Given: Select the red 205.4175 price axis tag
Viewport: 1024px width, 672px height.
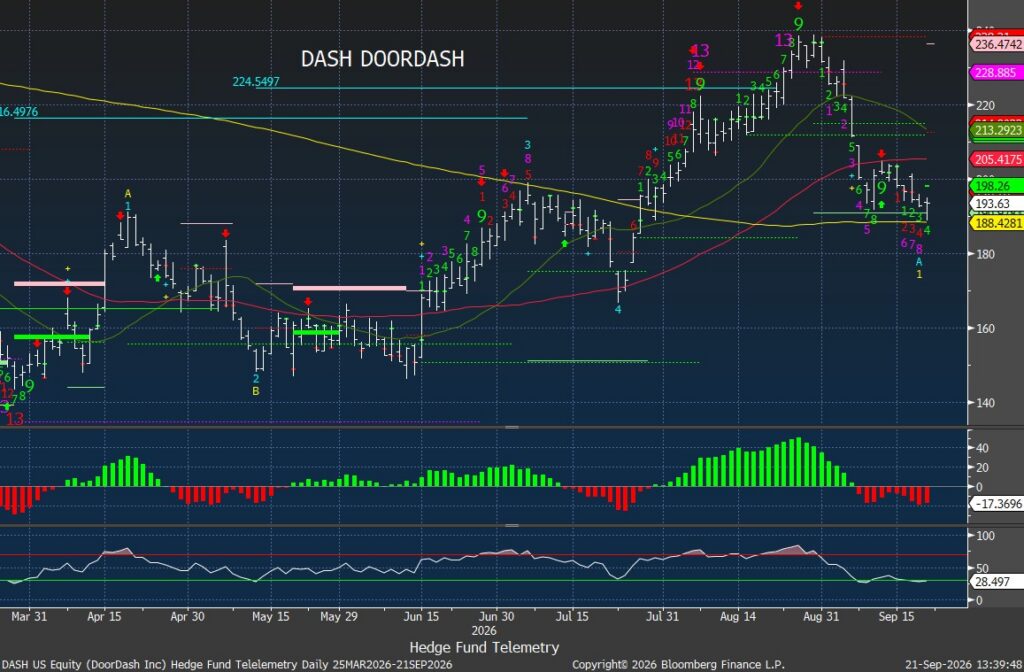Looking at the screenshot, I should 997,159.
